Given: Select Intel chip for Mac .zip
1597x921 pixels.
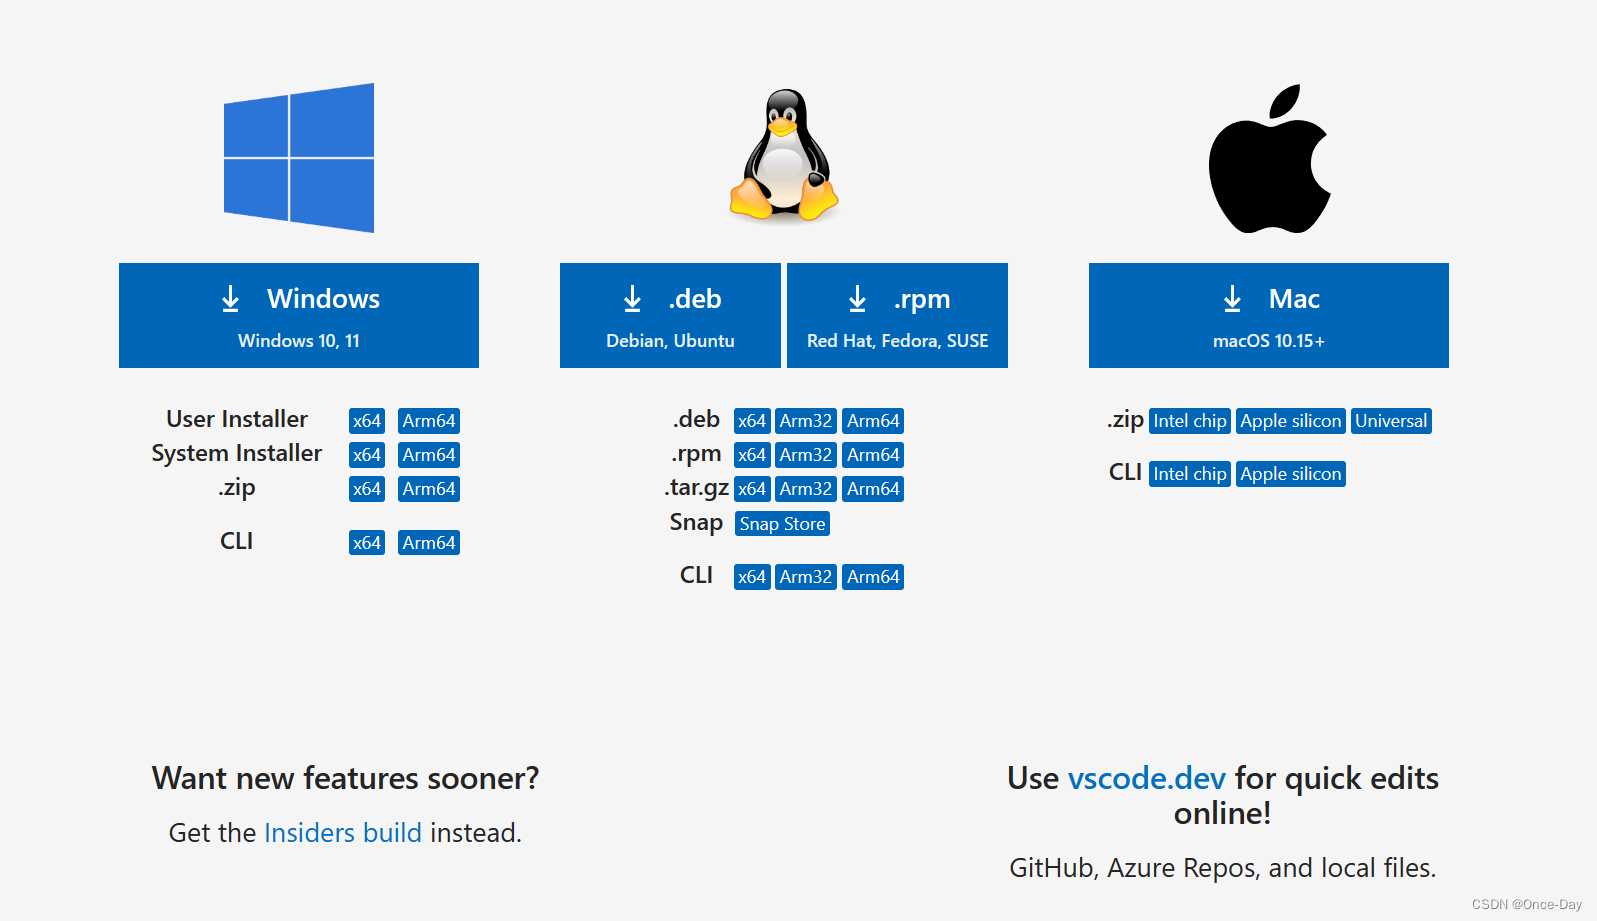Looking at the screenshot, I should pyautogui.click(x=1190, y=421).
